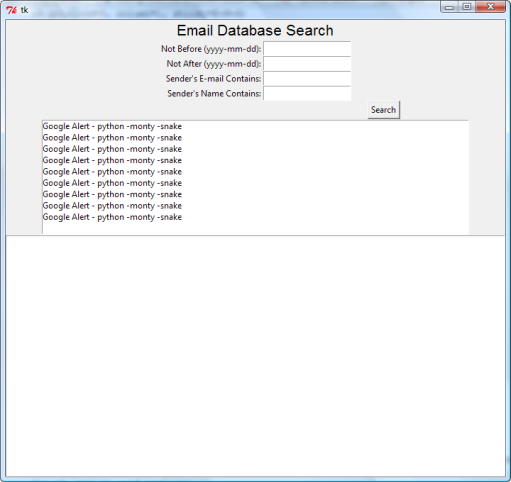Close the tk window

(491, 7)
